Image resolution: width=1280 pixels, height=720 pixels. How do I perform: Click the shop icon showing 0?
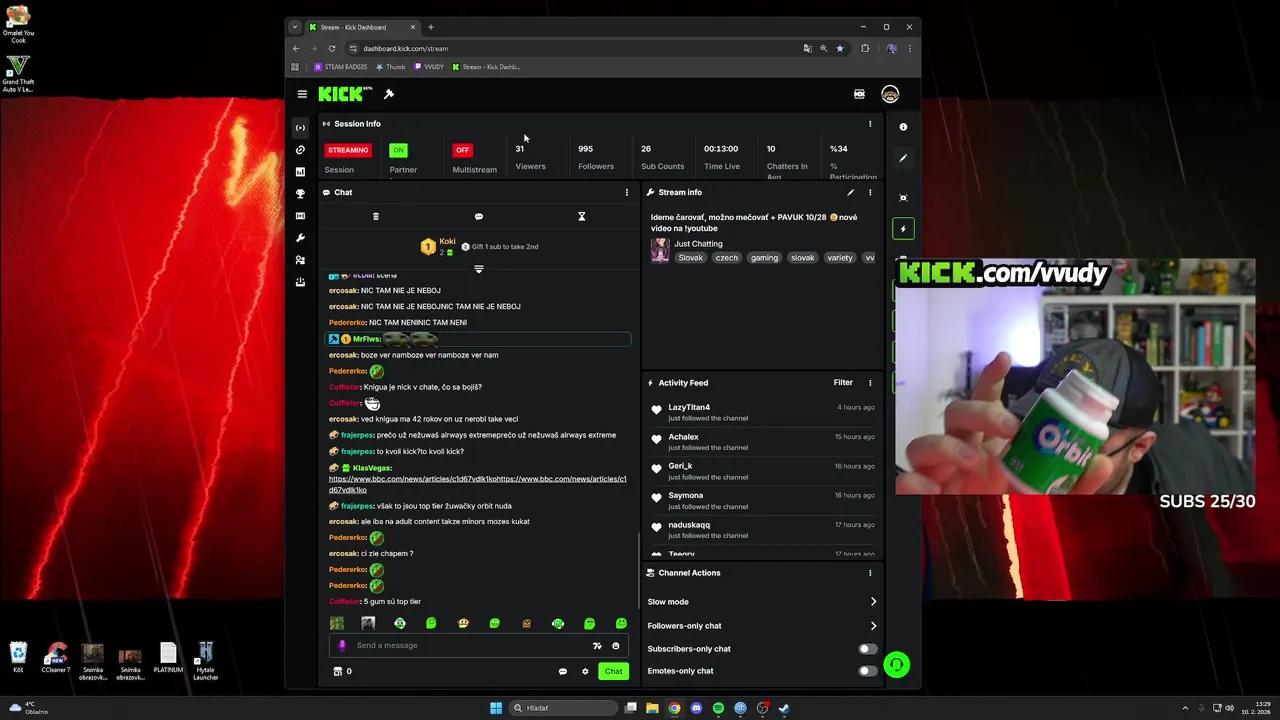pyautogui.click(x=342, y=671)
